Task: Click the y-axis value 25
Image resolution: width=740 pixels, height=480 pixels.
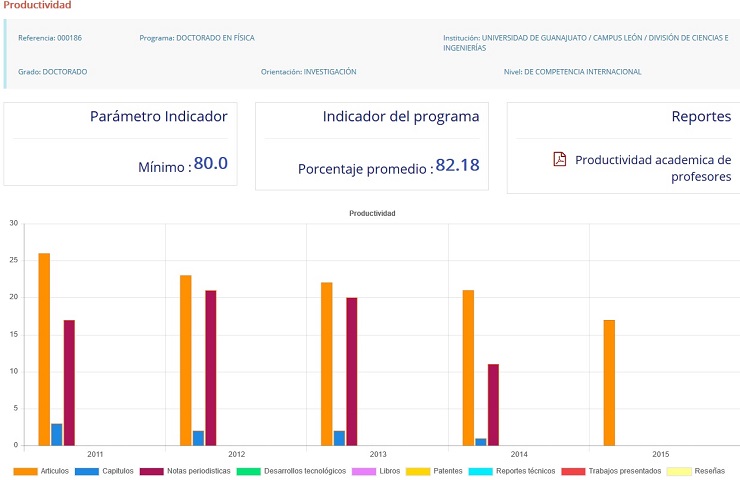Action: (x=14, y=260)
